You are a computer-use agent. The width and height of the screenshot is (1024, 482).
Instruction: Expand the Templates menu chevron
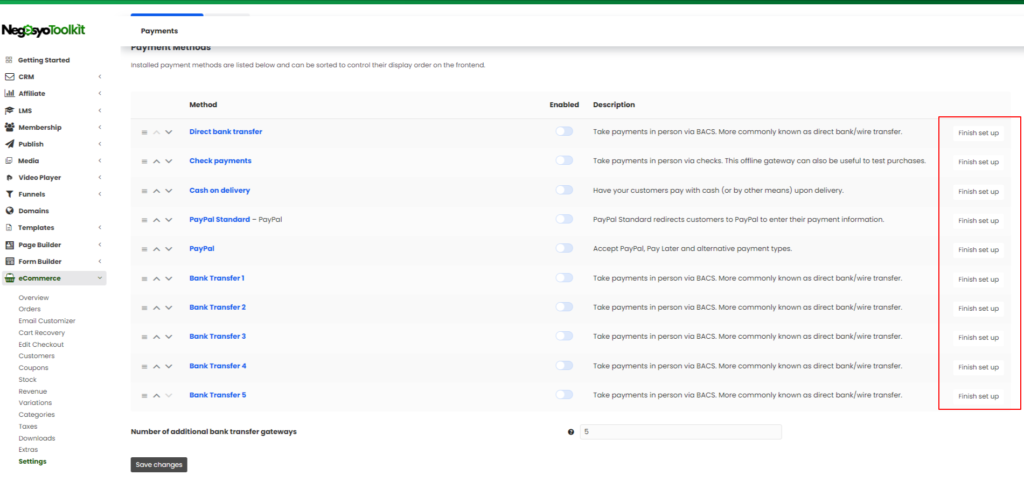click(x=100, y=228)
